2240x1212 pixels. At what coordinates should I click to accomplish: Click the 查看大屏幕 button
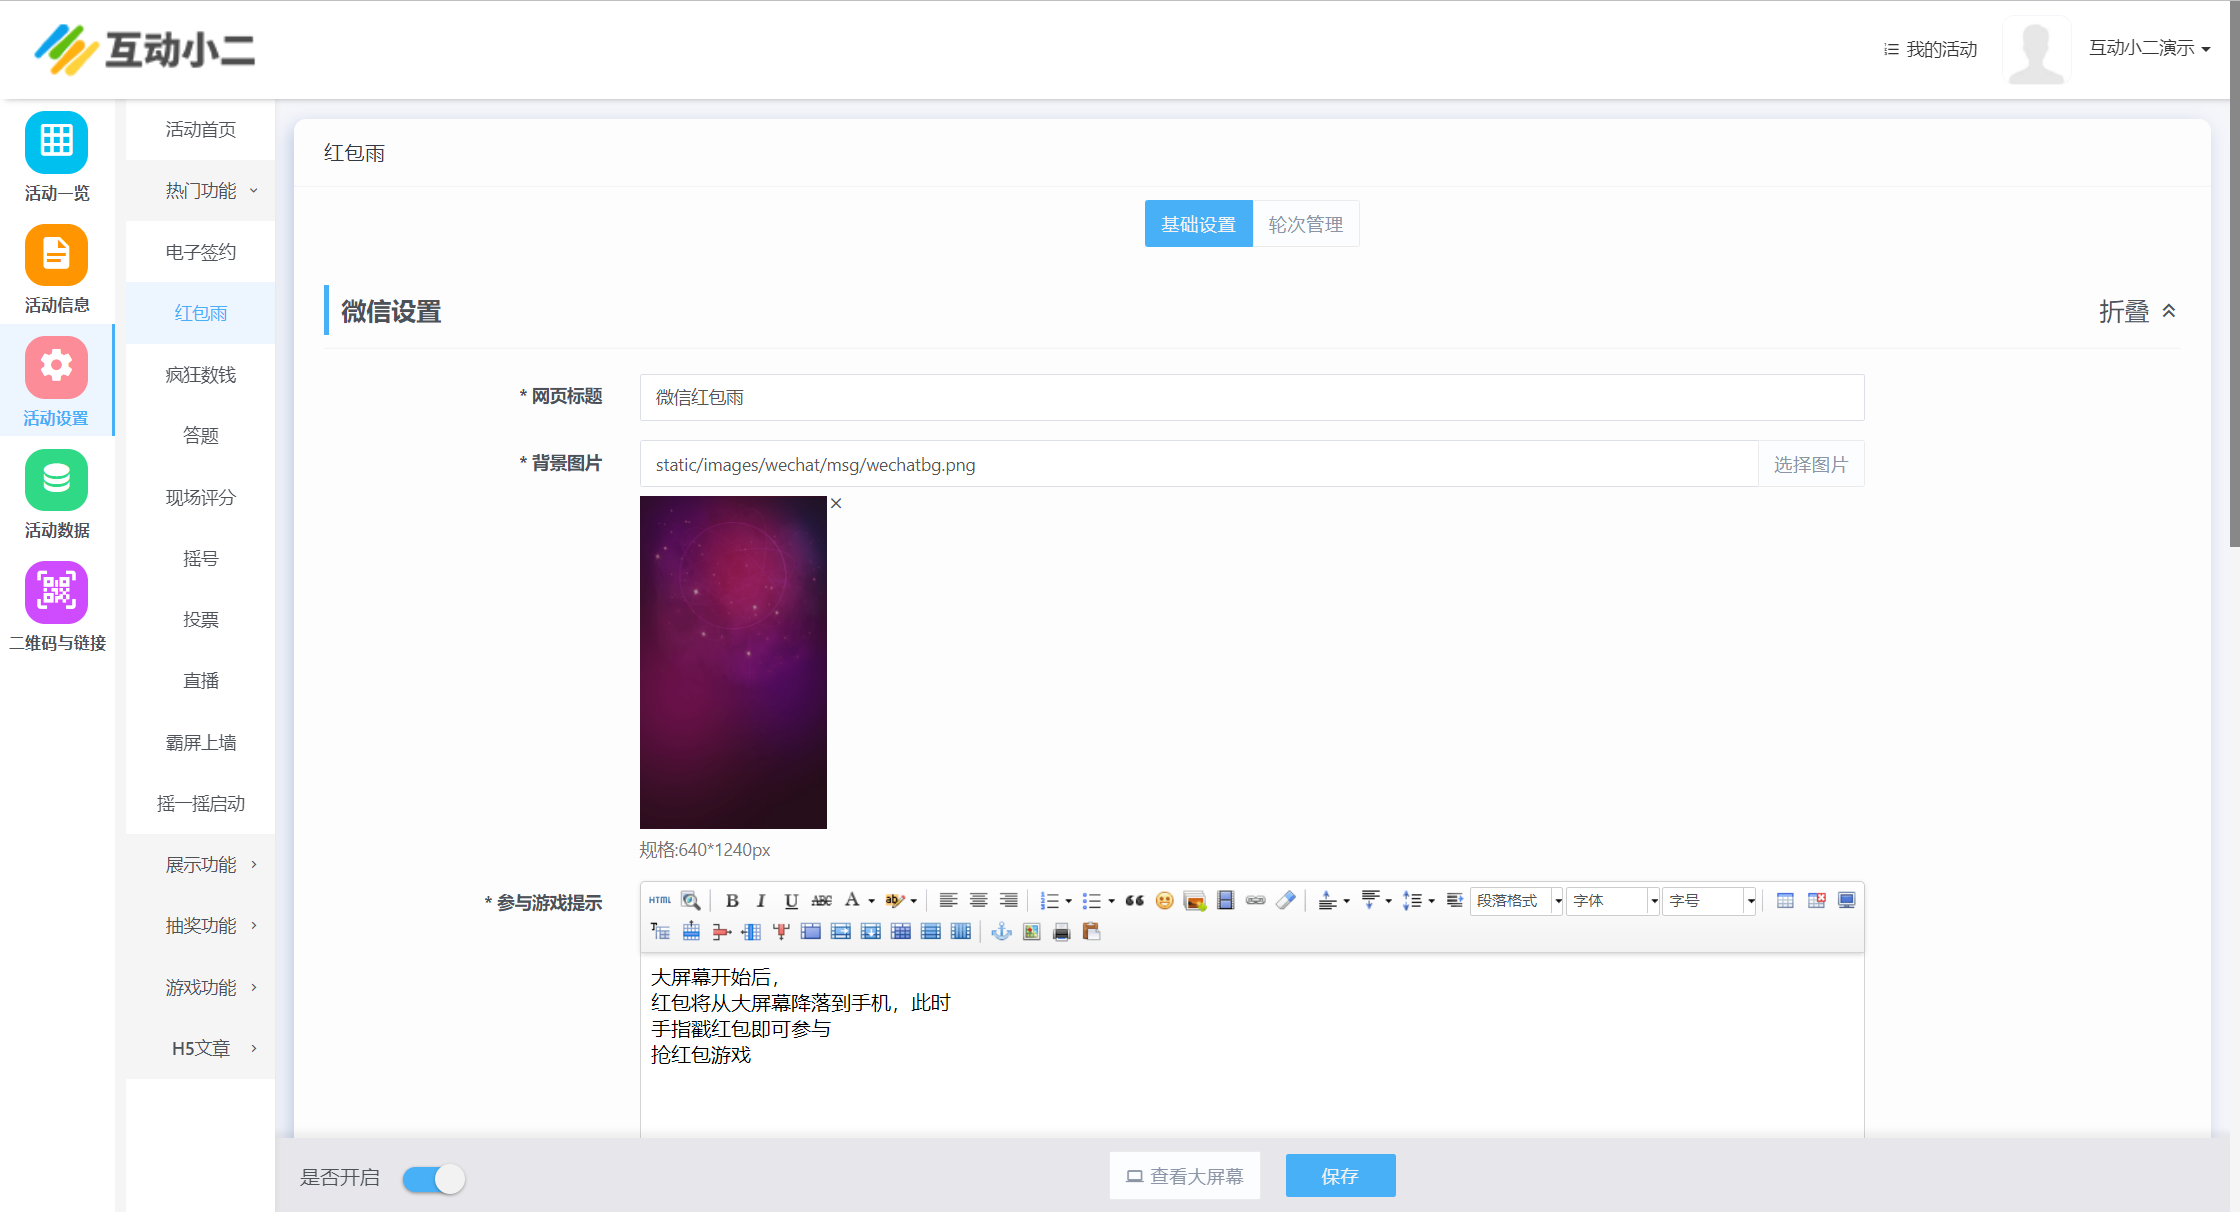tap(1185, 1176)
